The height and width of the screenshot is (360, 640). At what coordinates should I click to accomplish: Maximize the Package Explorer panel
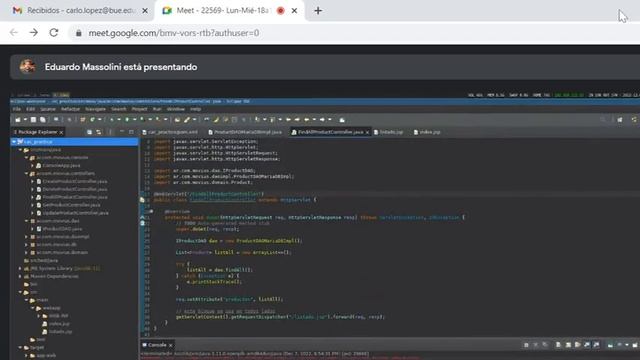pyautogui.click(x=131, y=132)
